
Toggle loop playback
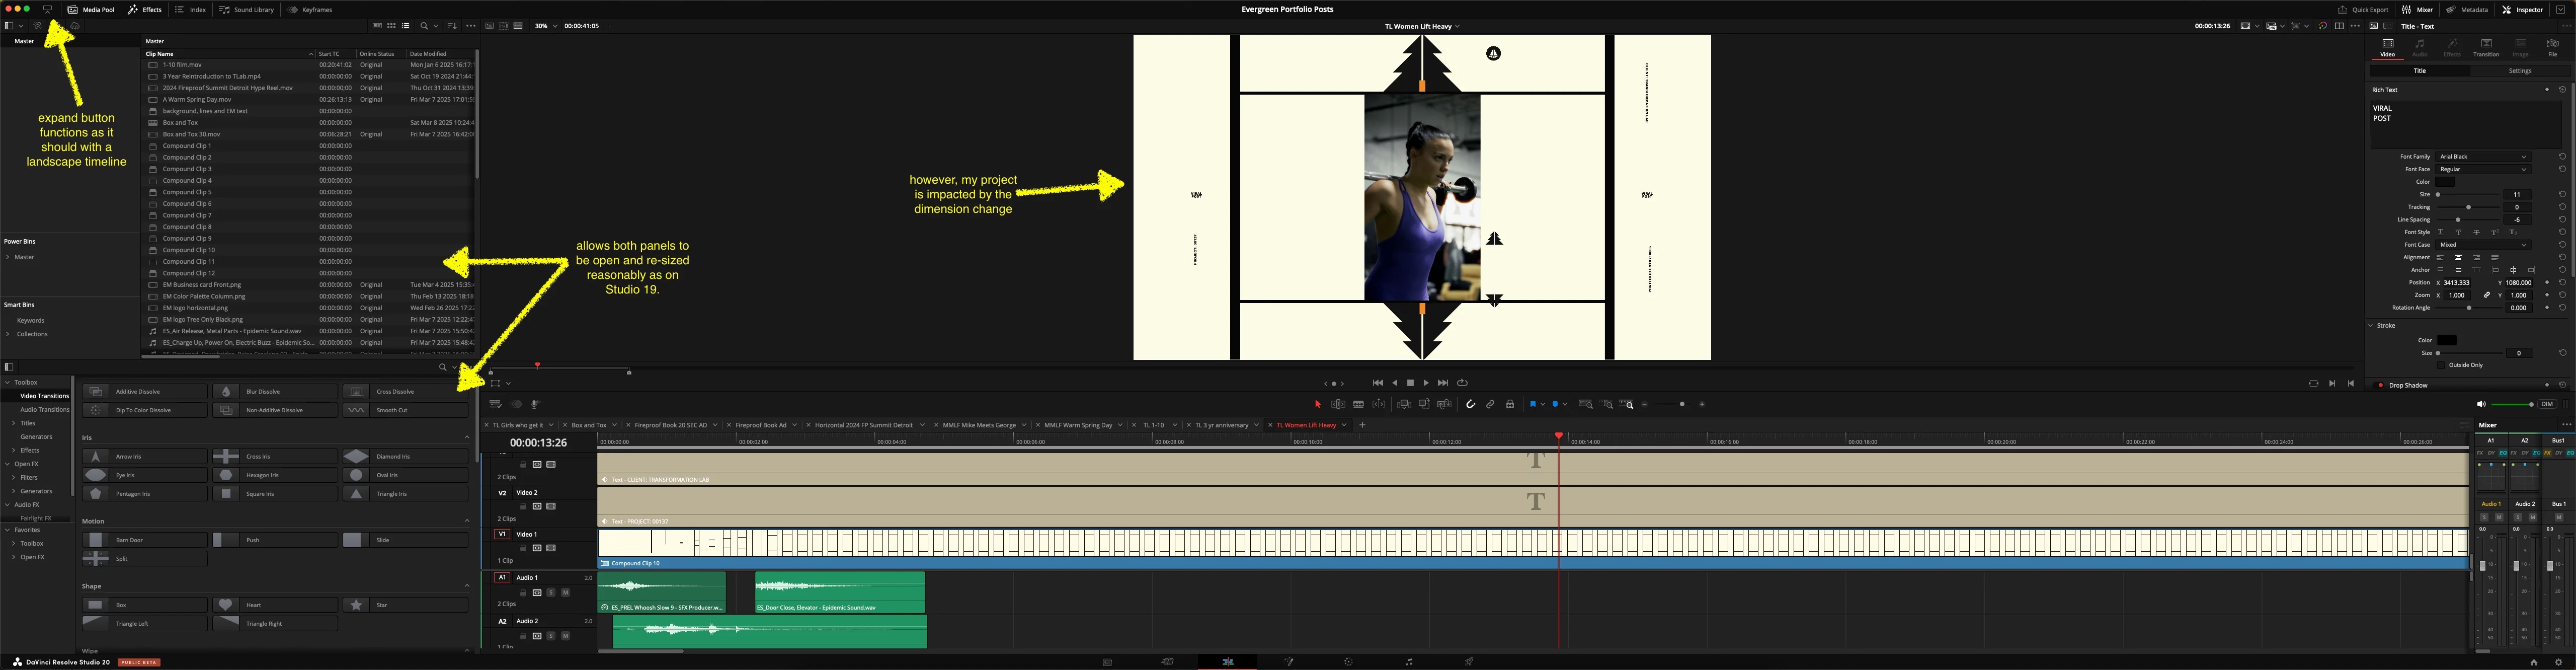(1462, 383)
